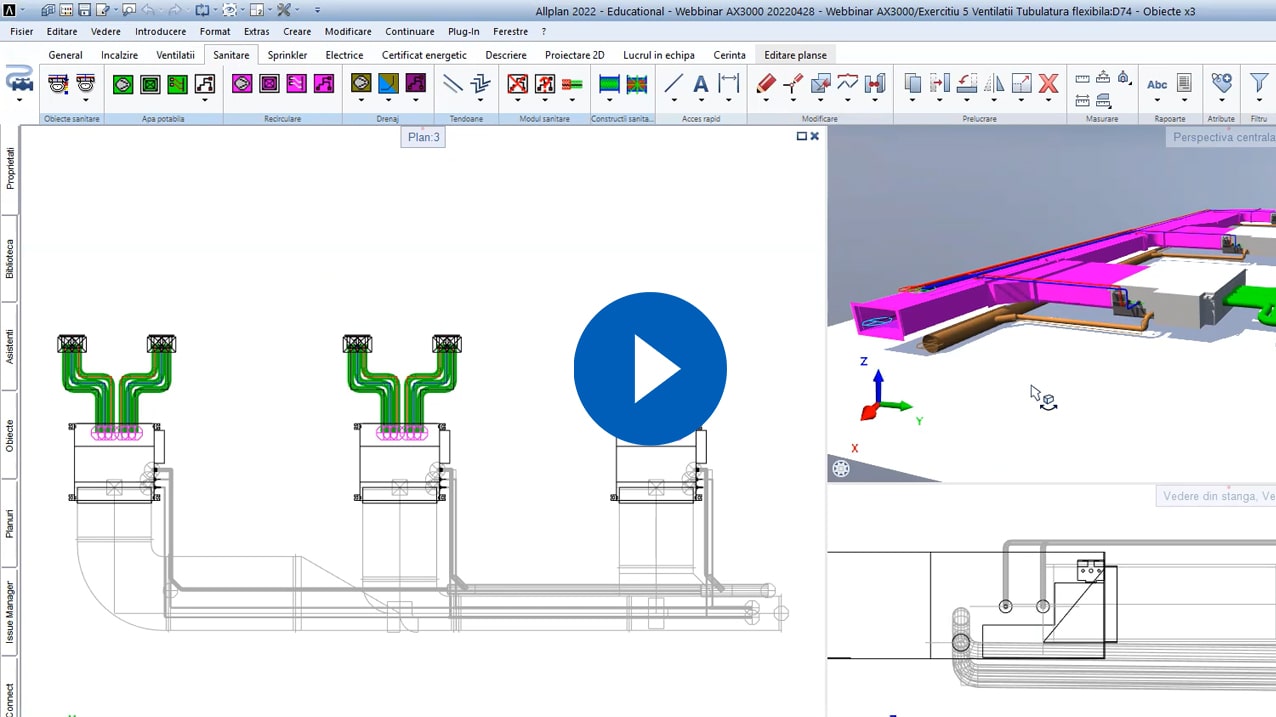Open the Vedere menu
Screen dimensions: 1276x717
pyautogui.click(x=106, y=31)
